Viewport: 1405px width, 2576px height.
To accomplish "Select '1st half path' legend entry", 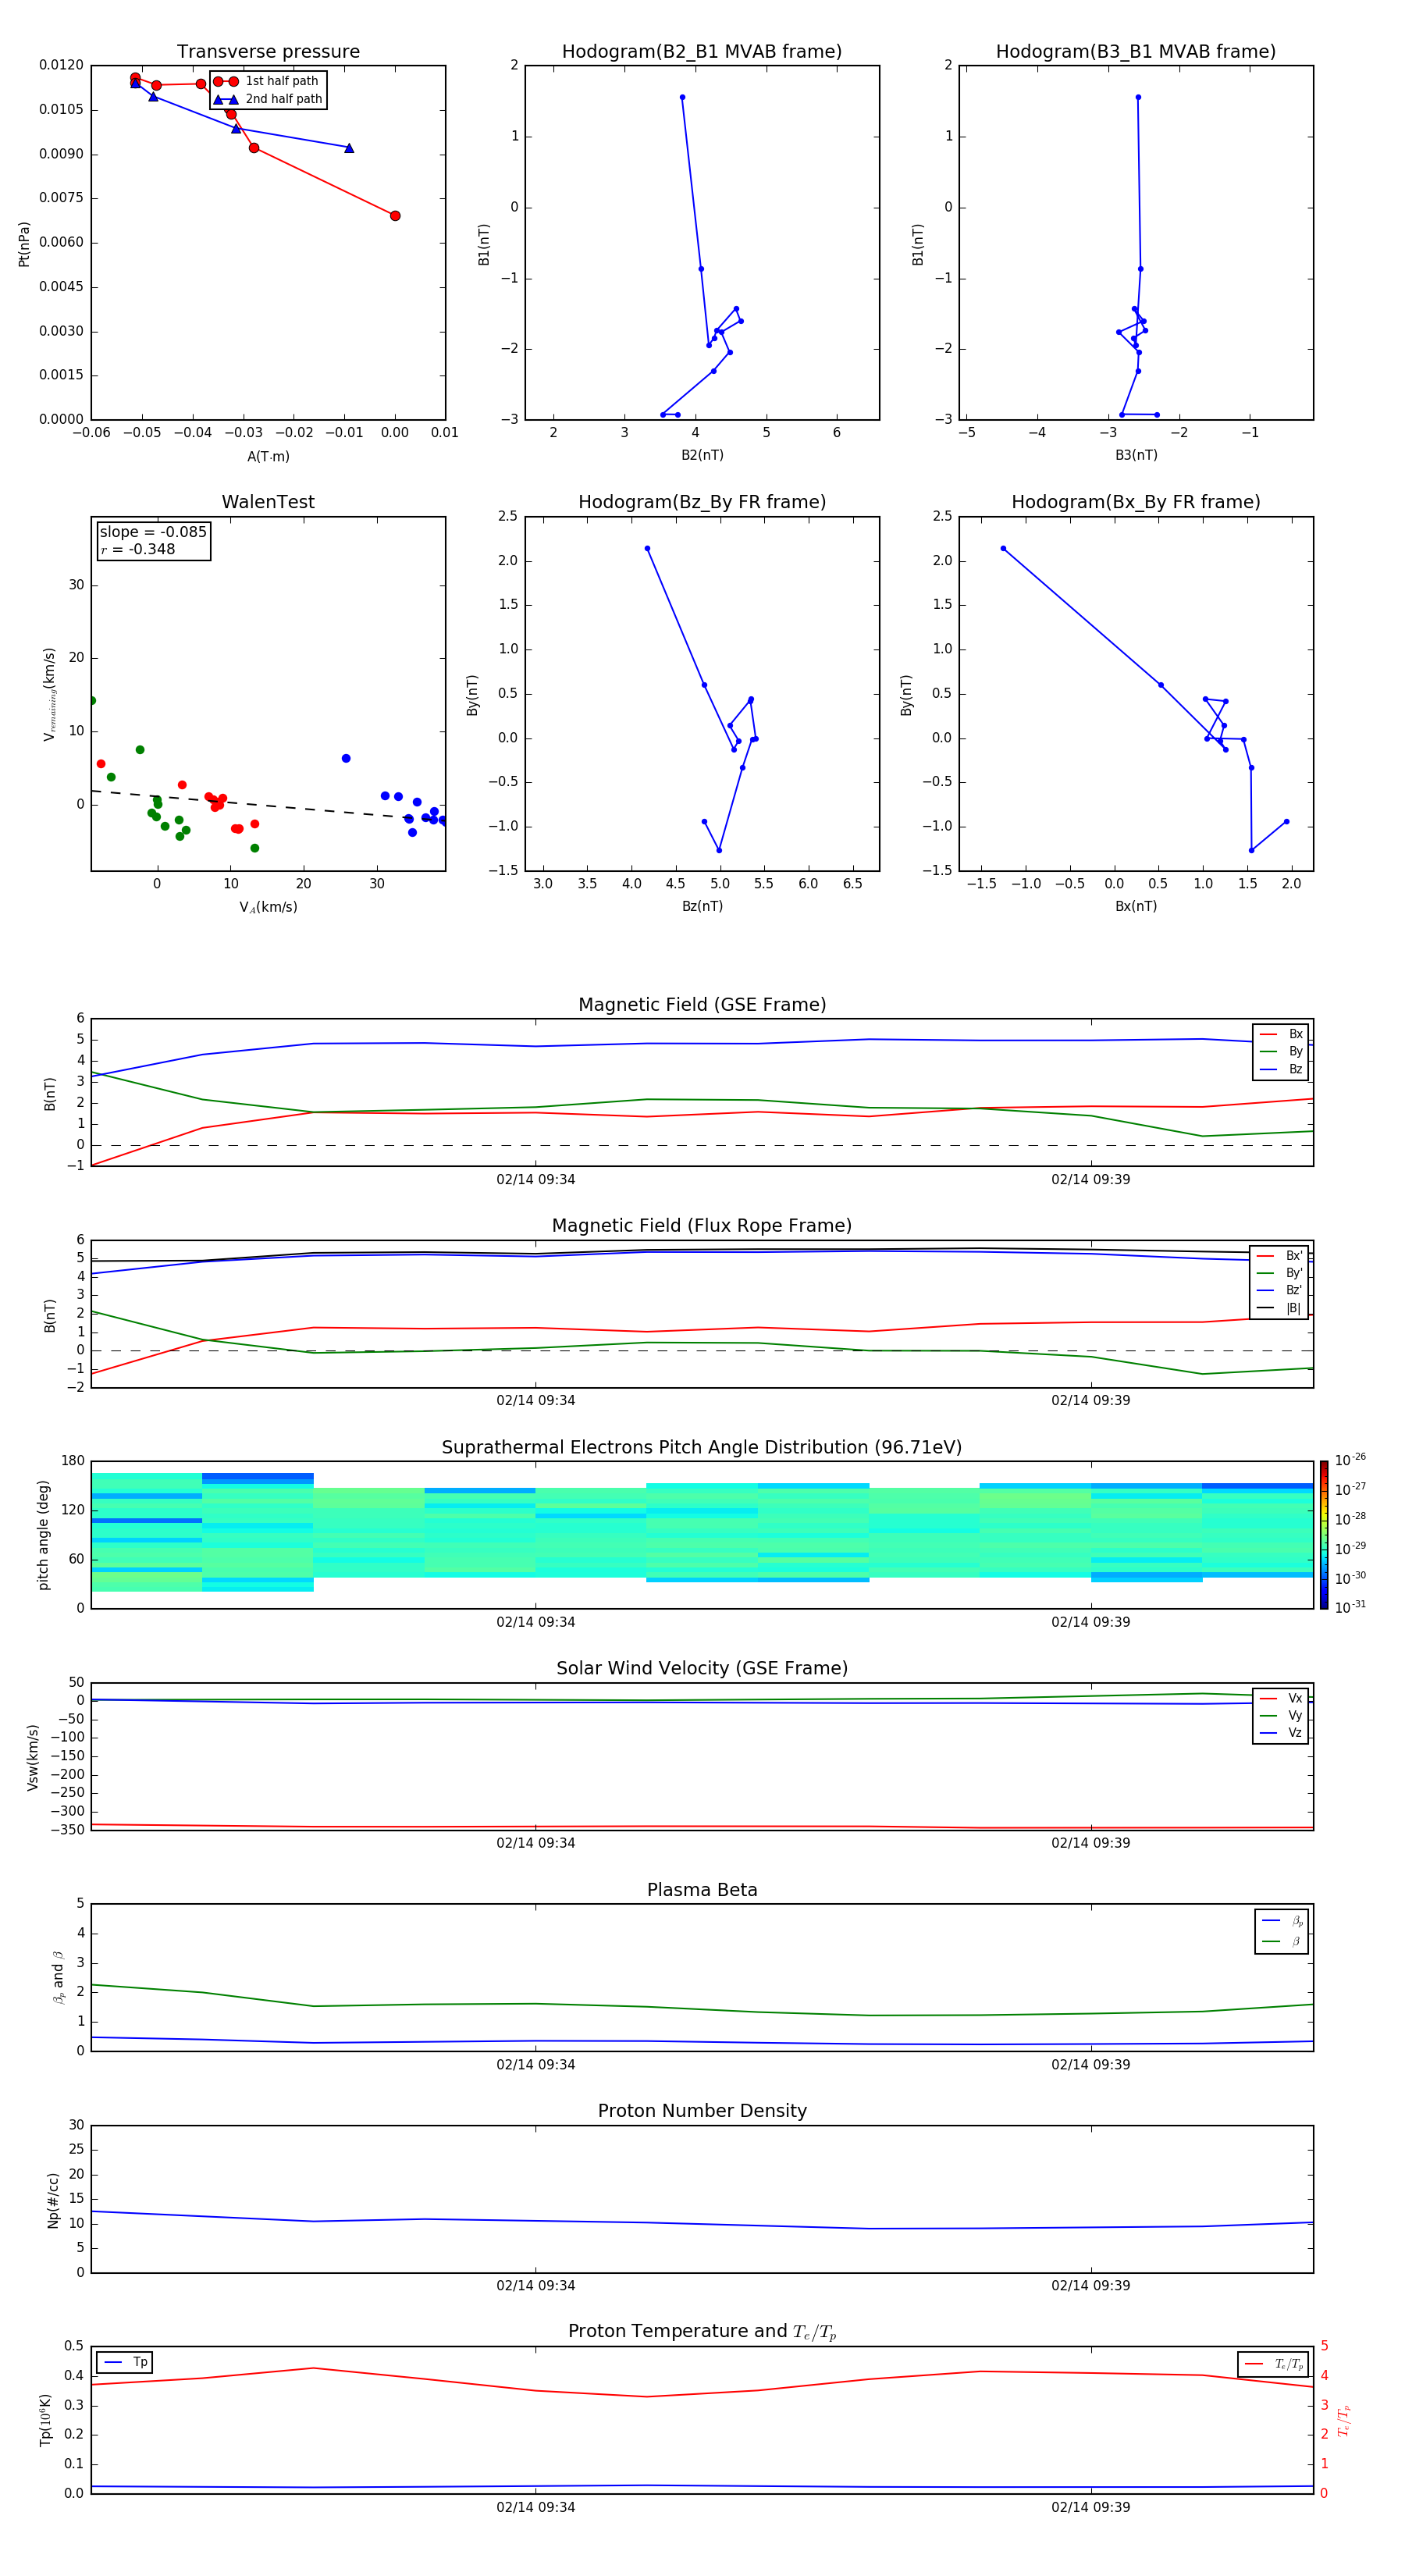I will click(x=267, y=81).
